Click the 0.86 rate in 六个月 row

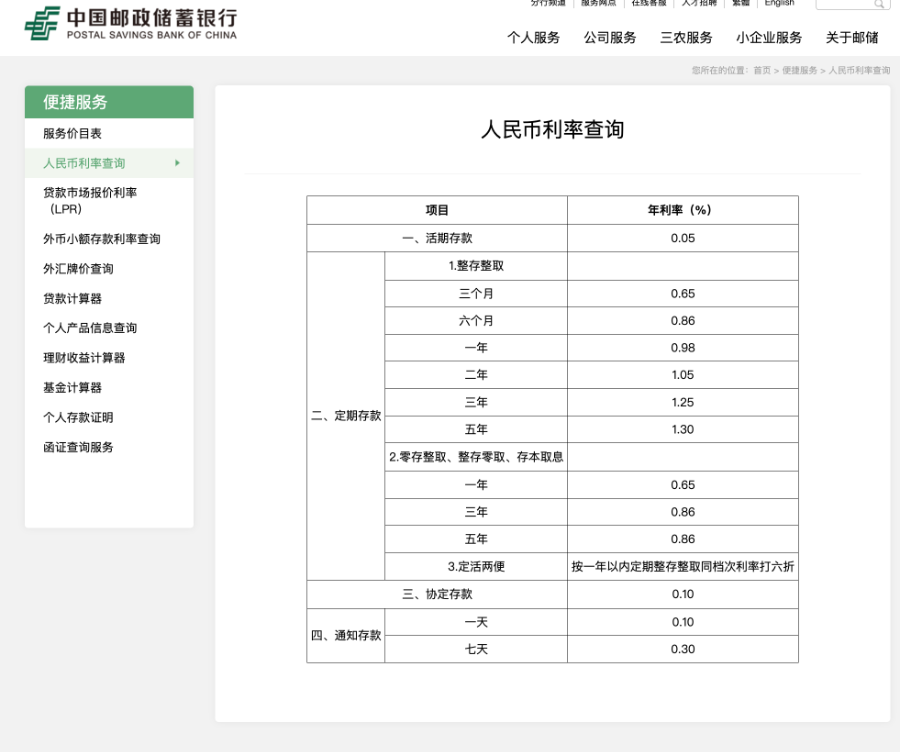tap(682, 321)
